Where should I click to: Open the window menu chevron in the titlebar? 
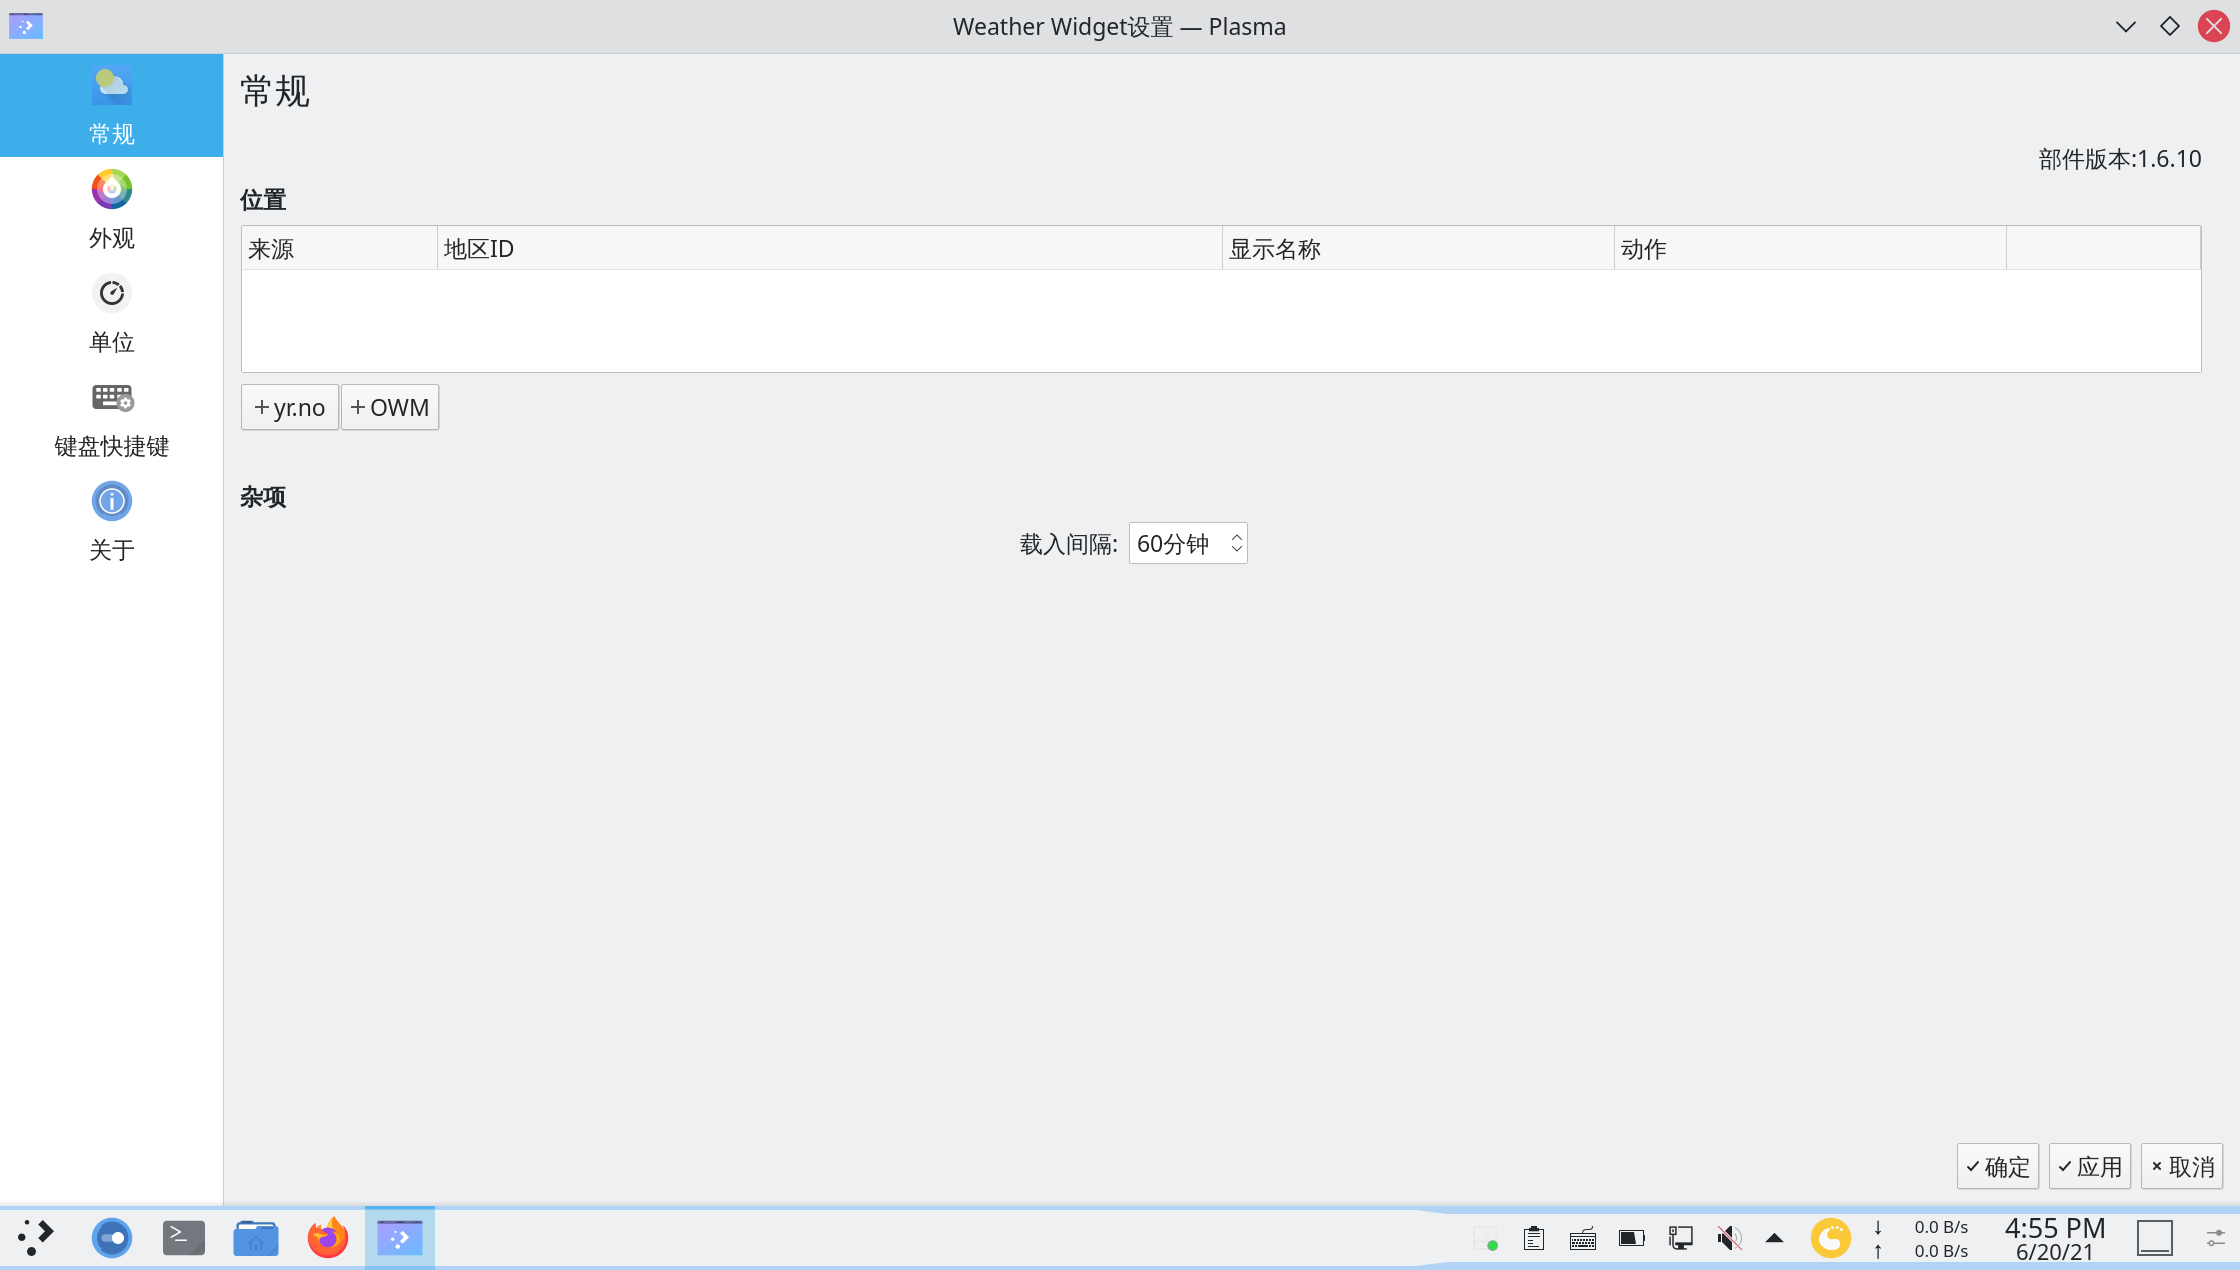coord(2125,26)
